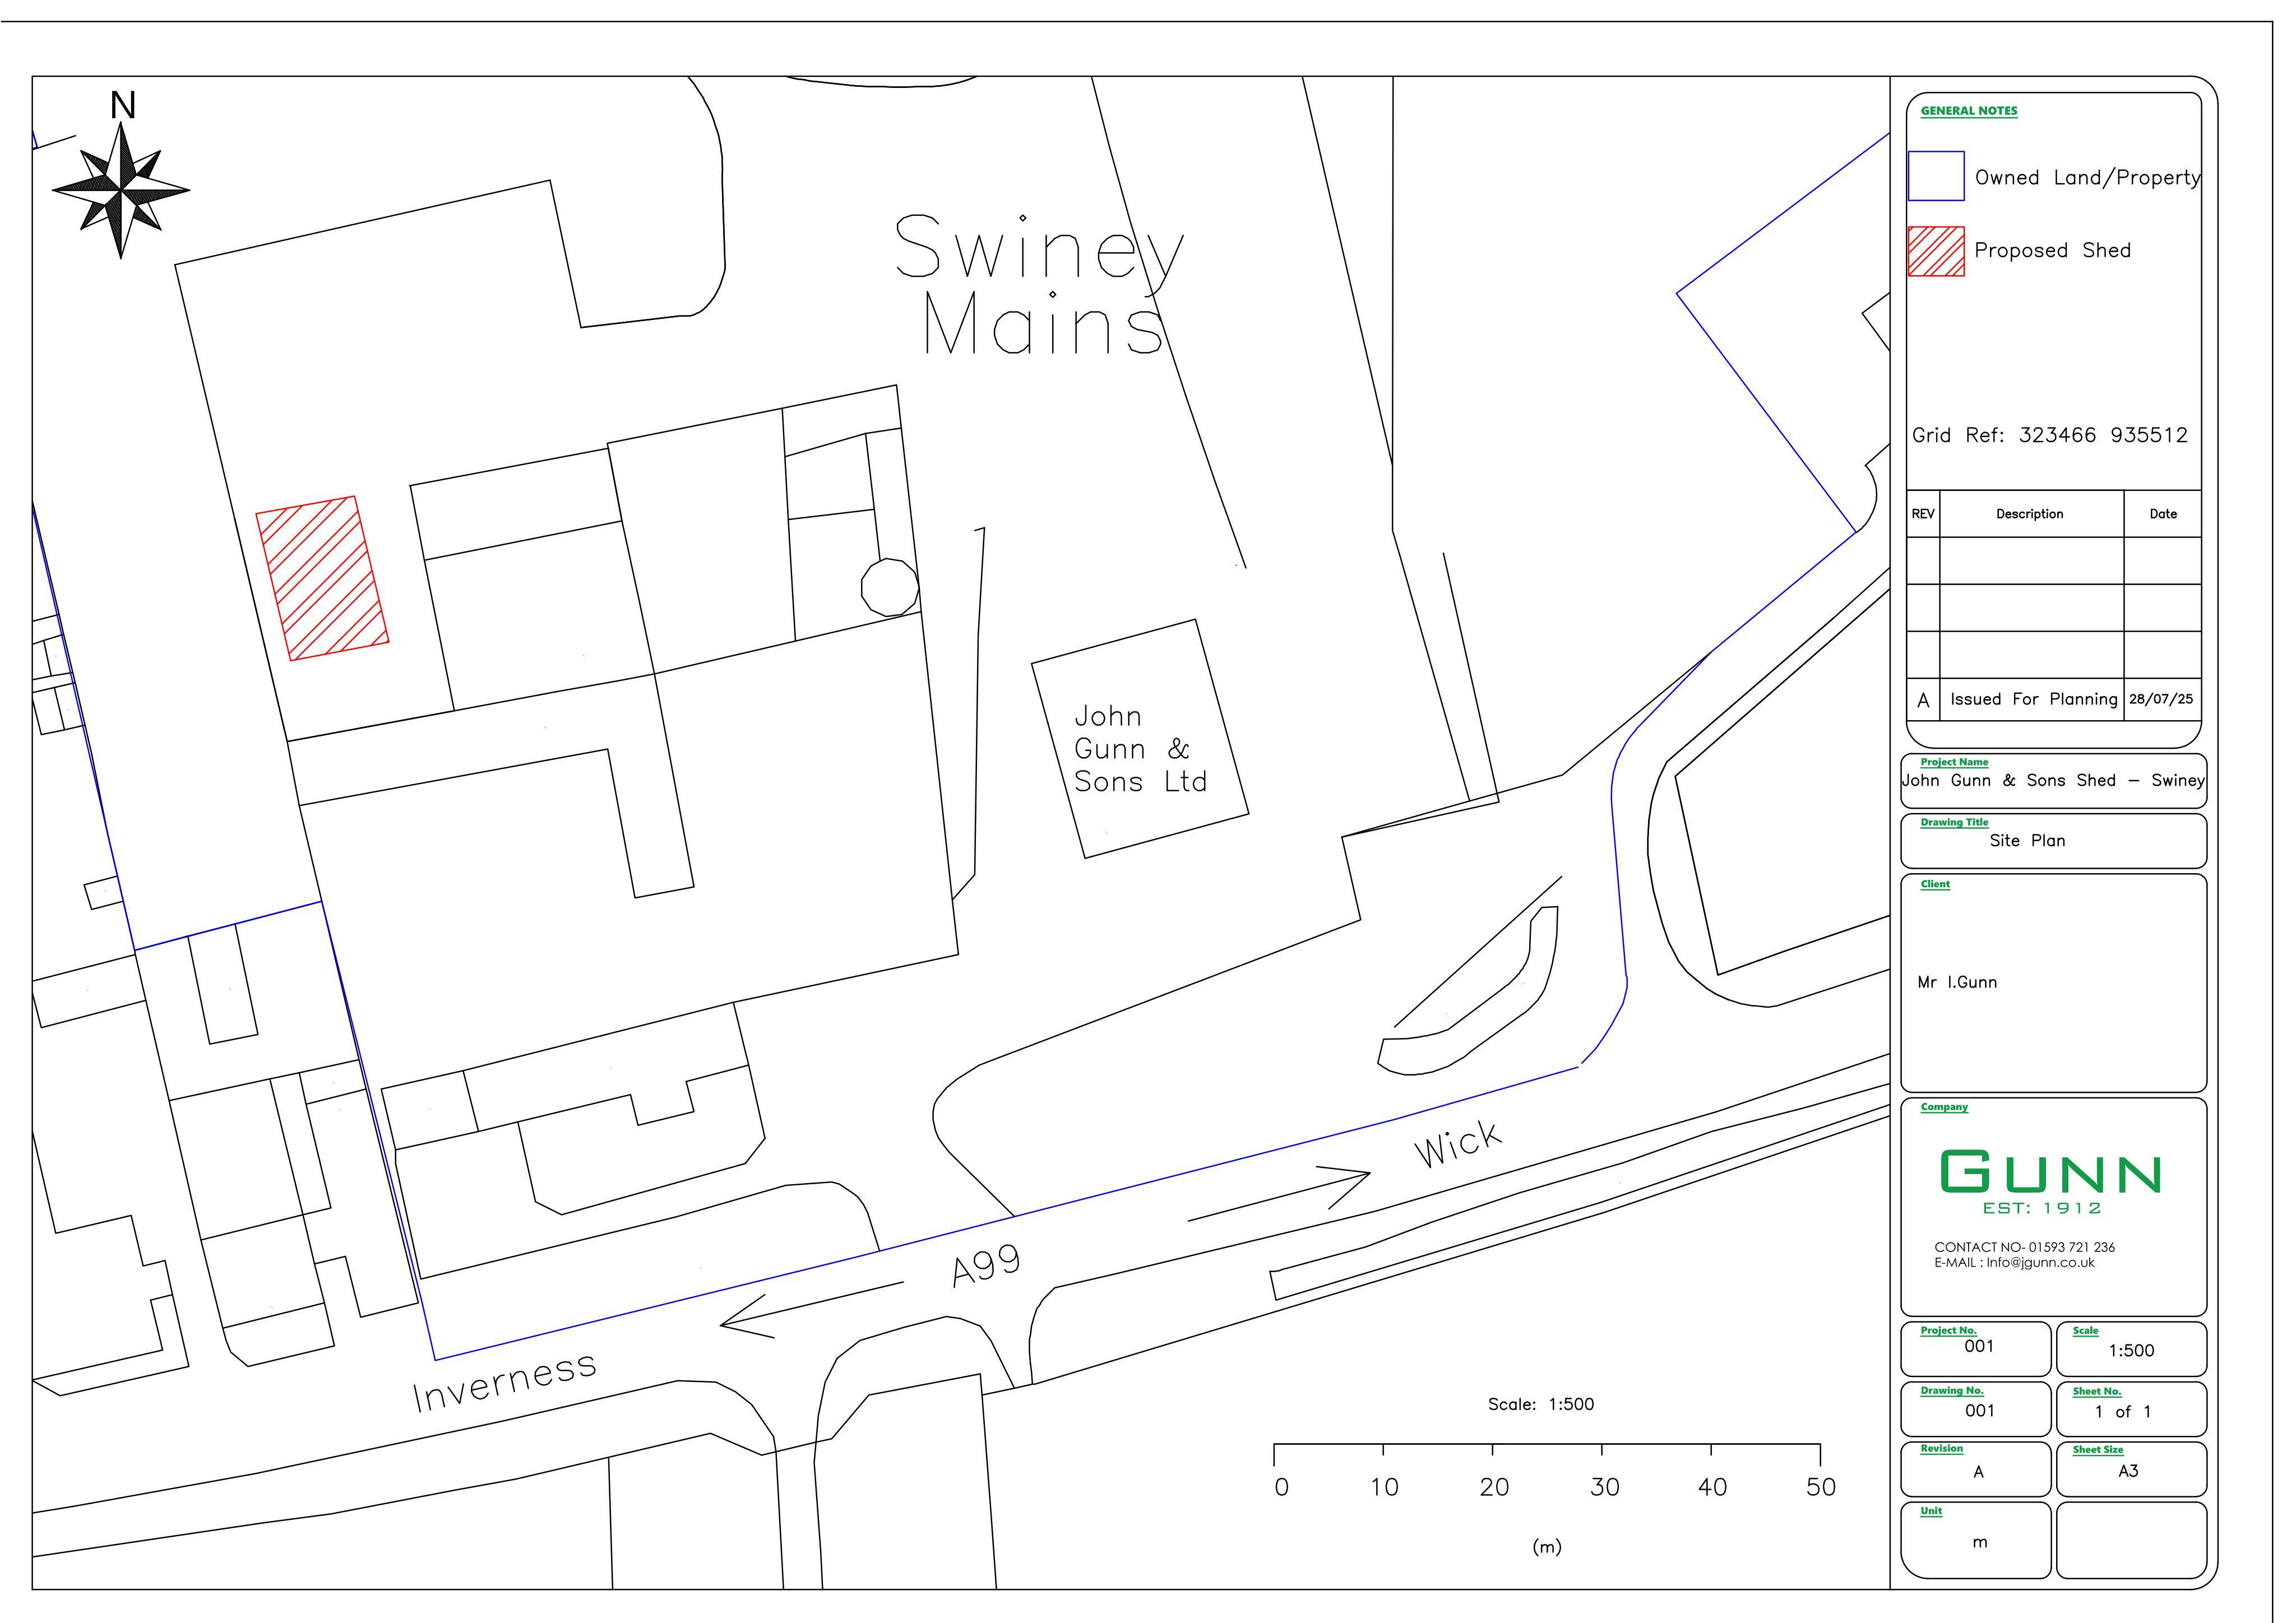Click the red hatched Proposed Shed legend swatch
2296x1623 pixels.
[1936, 251]
